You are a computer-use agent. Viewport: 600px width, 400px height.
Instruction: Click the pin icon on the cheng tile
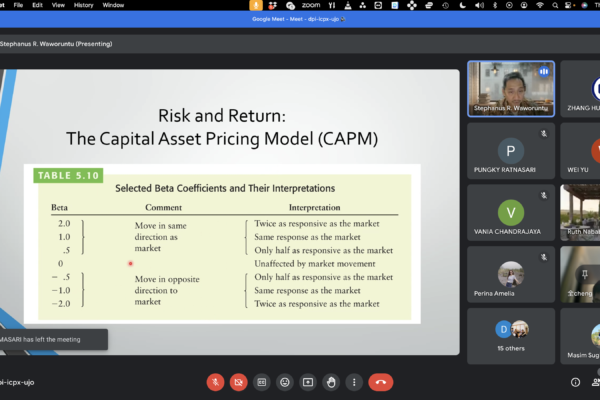[x=585, y=274]
